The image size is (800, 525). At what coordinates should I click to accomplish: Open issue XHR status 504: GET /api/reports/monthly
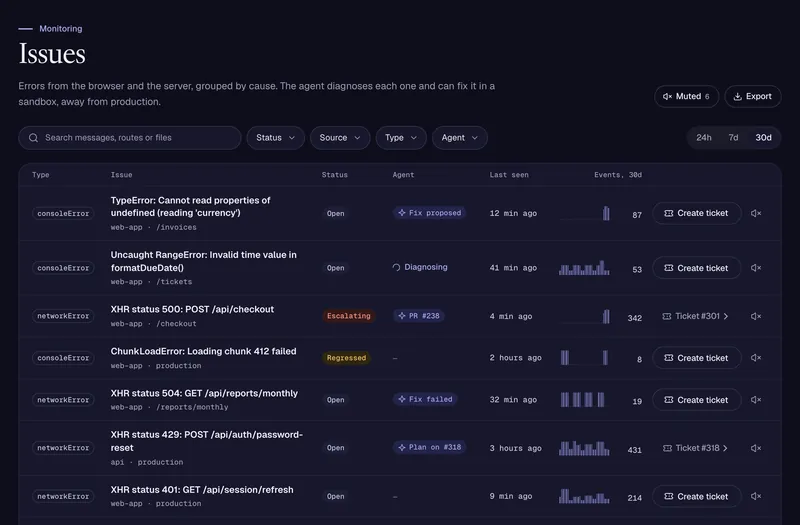pos(204,393)
